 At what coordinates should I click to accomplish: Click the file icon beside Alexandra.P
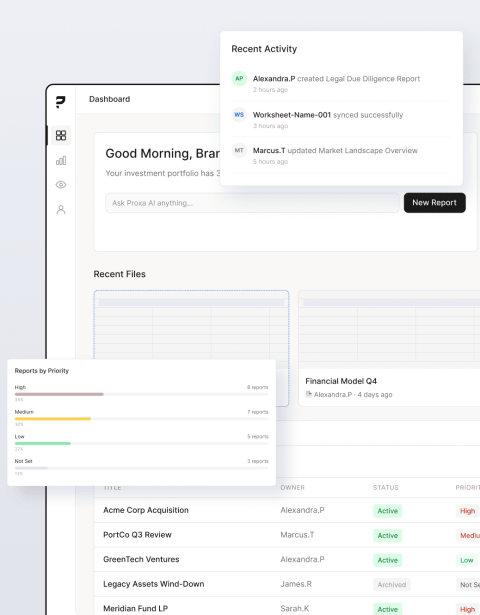tap(309, 394)
